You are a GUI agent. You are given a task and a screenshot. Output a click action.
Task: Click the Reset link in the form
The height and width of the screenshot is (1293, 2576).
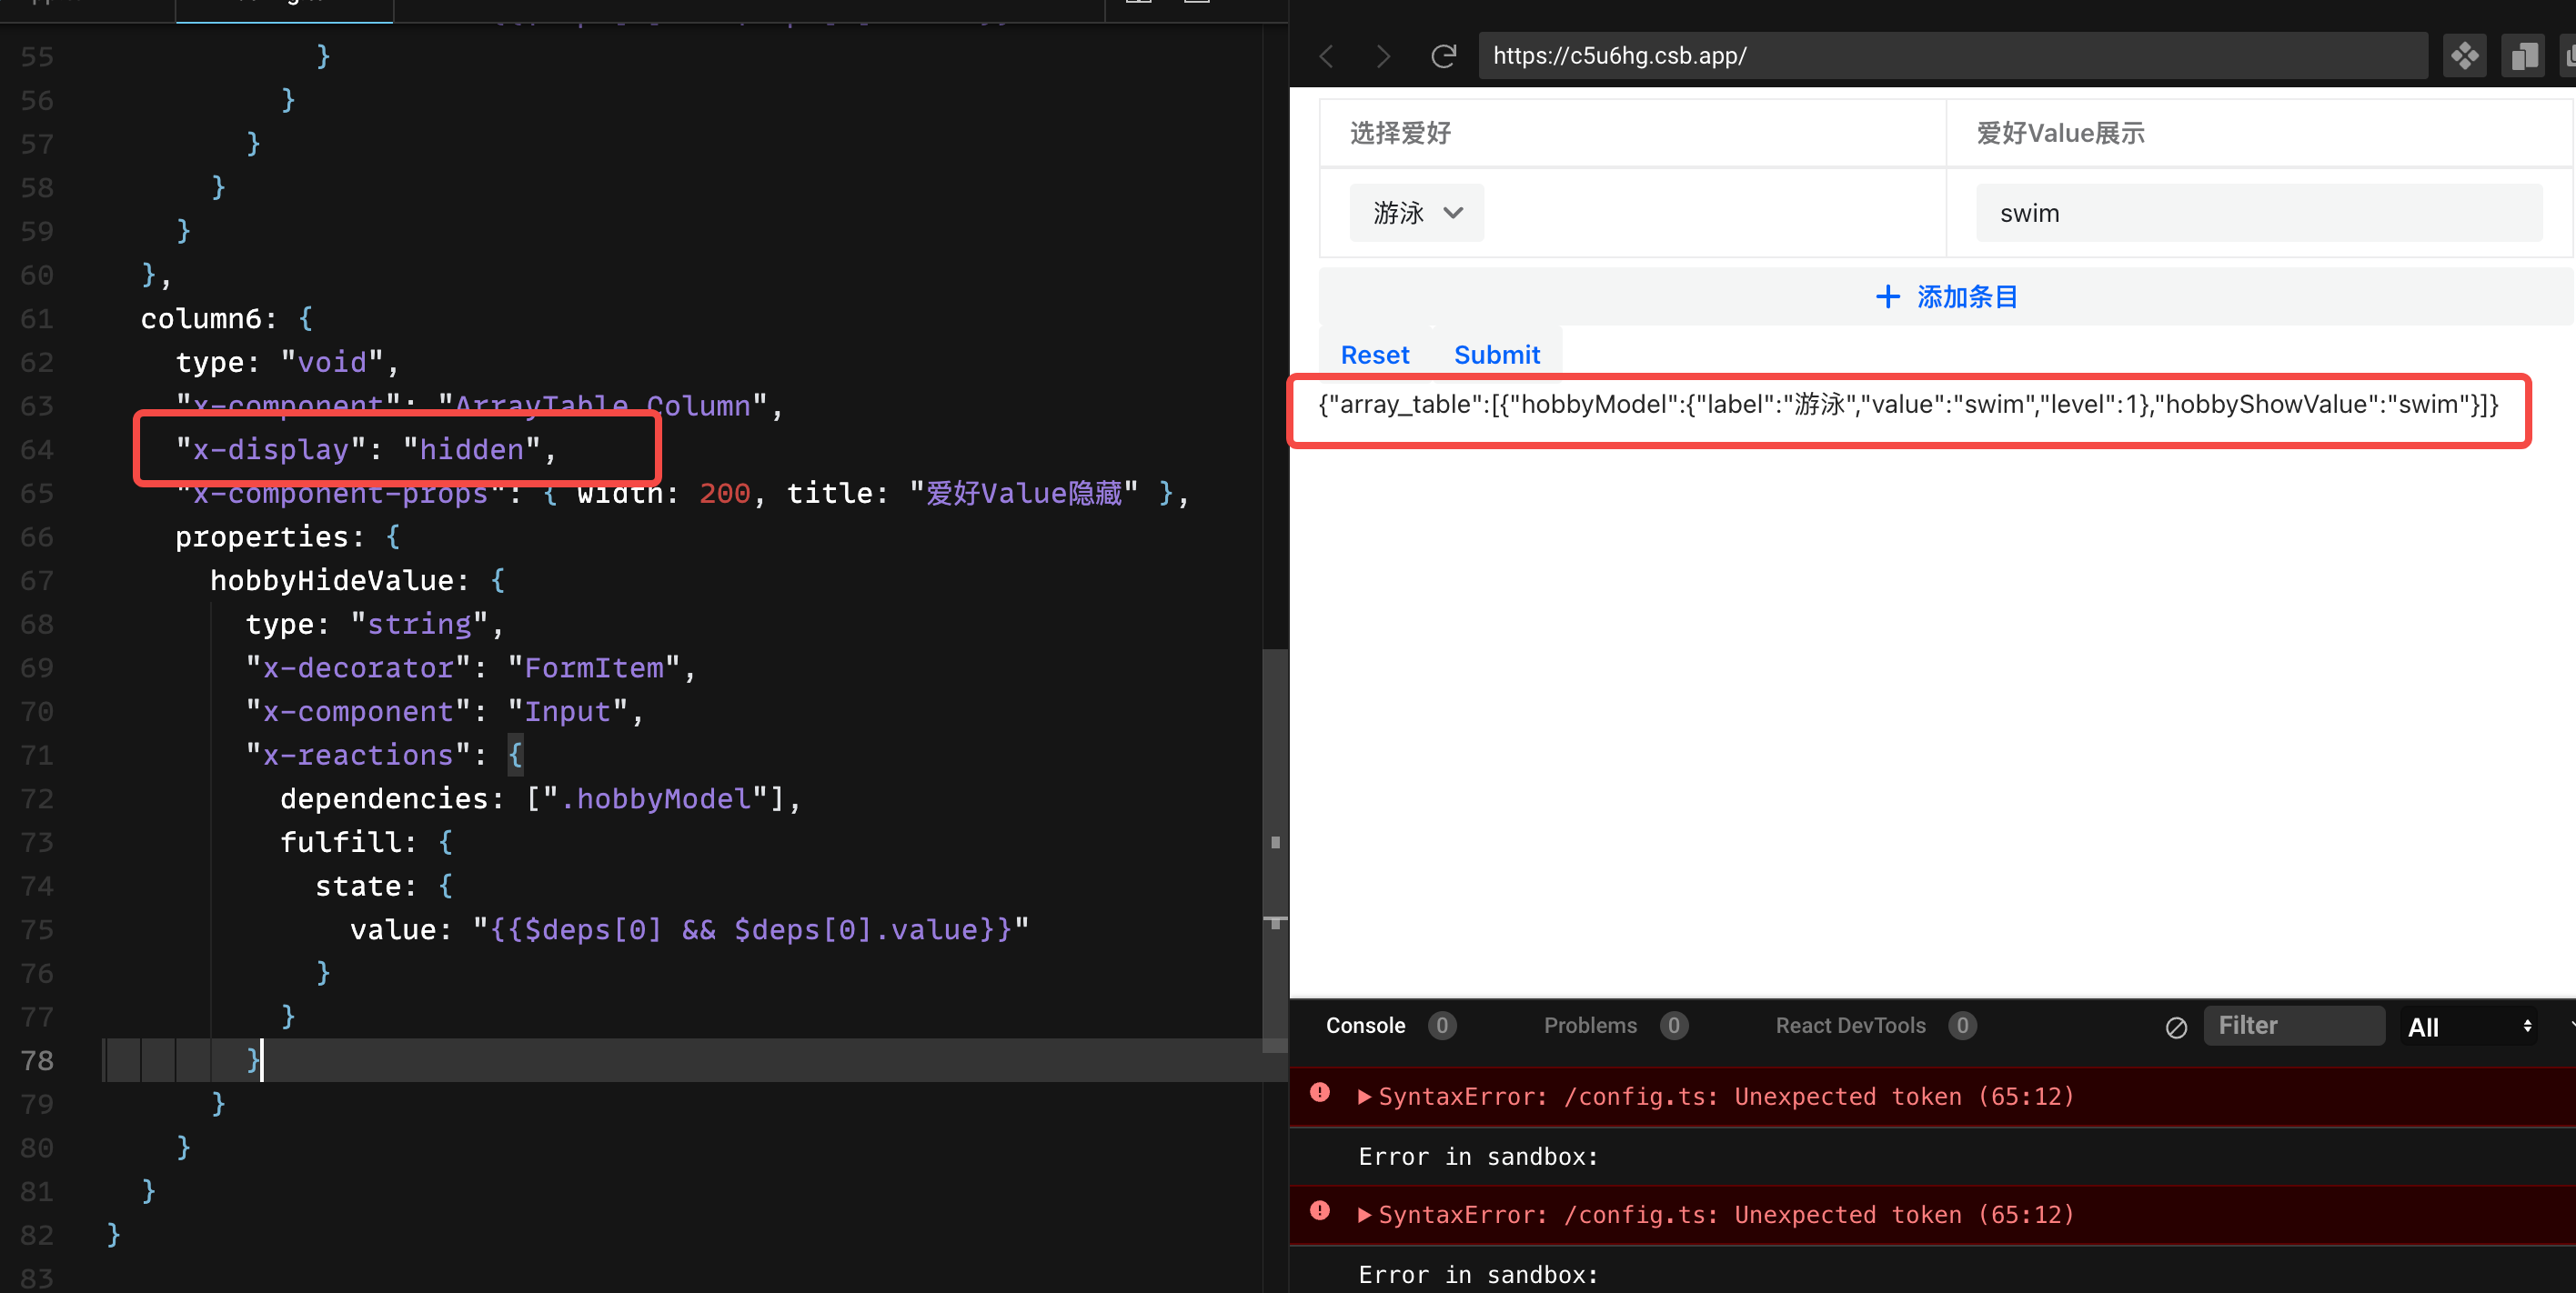pyautogui.click(x=1375, y=354)
